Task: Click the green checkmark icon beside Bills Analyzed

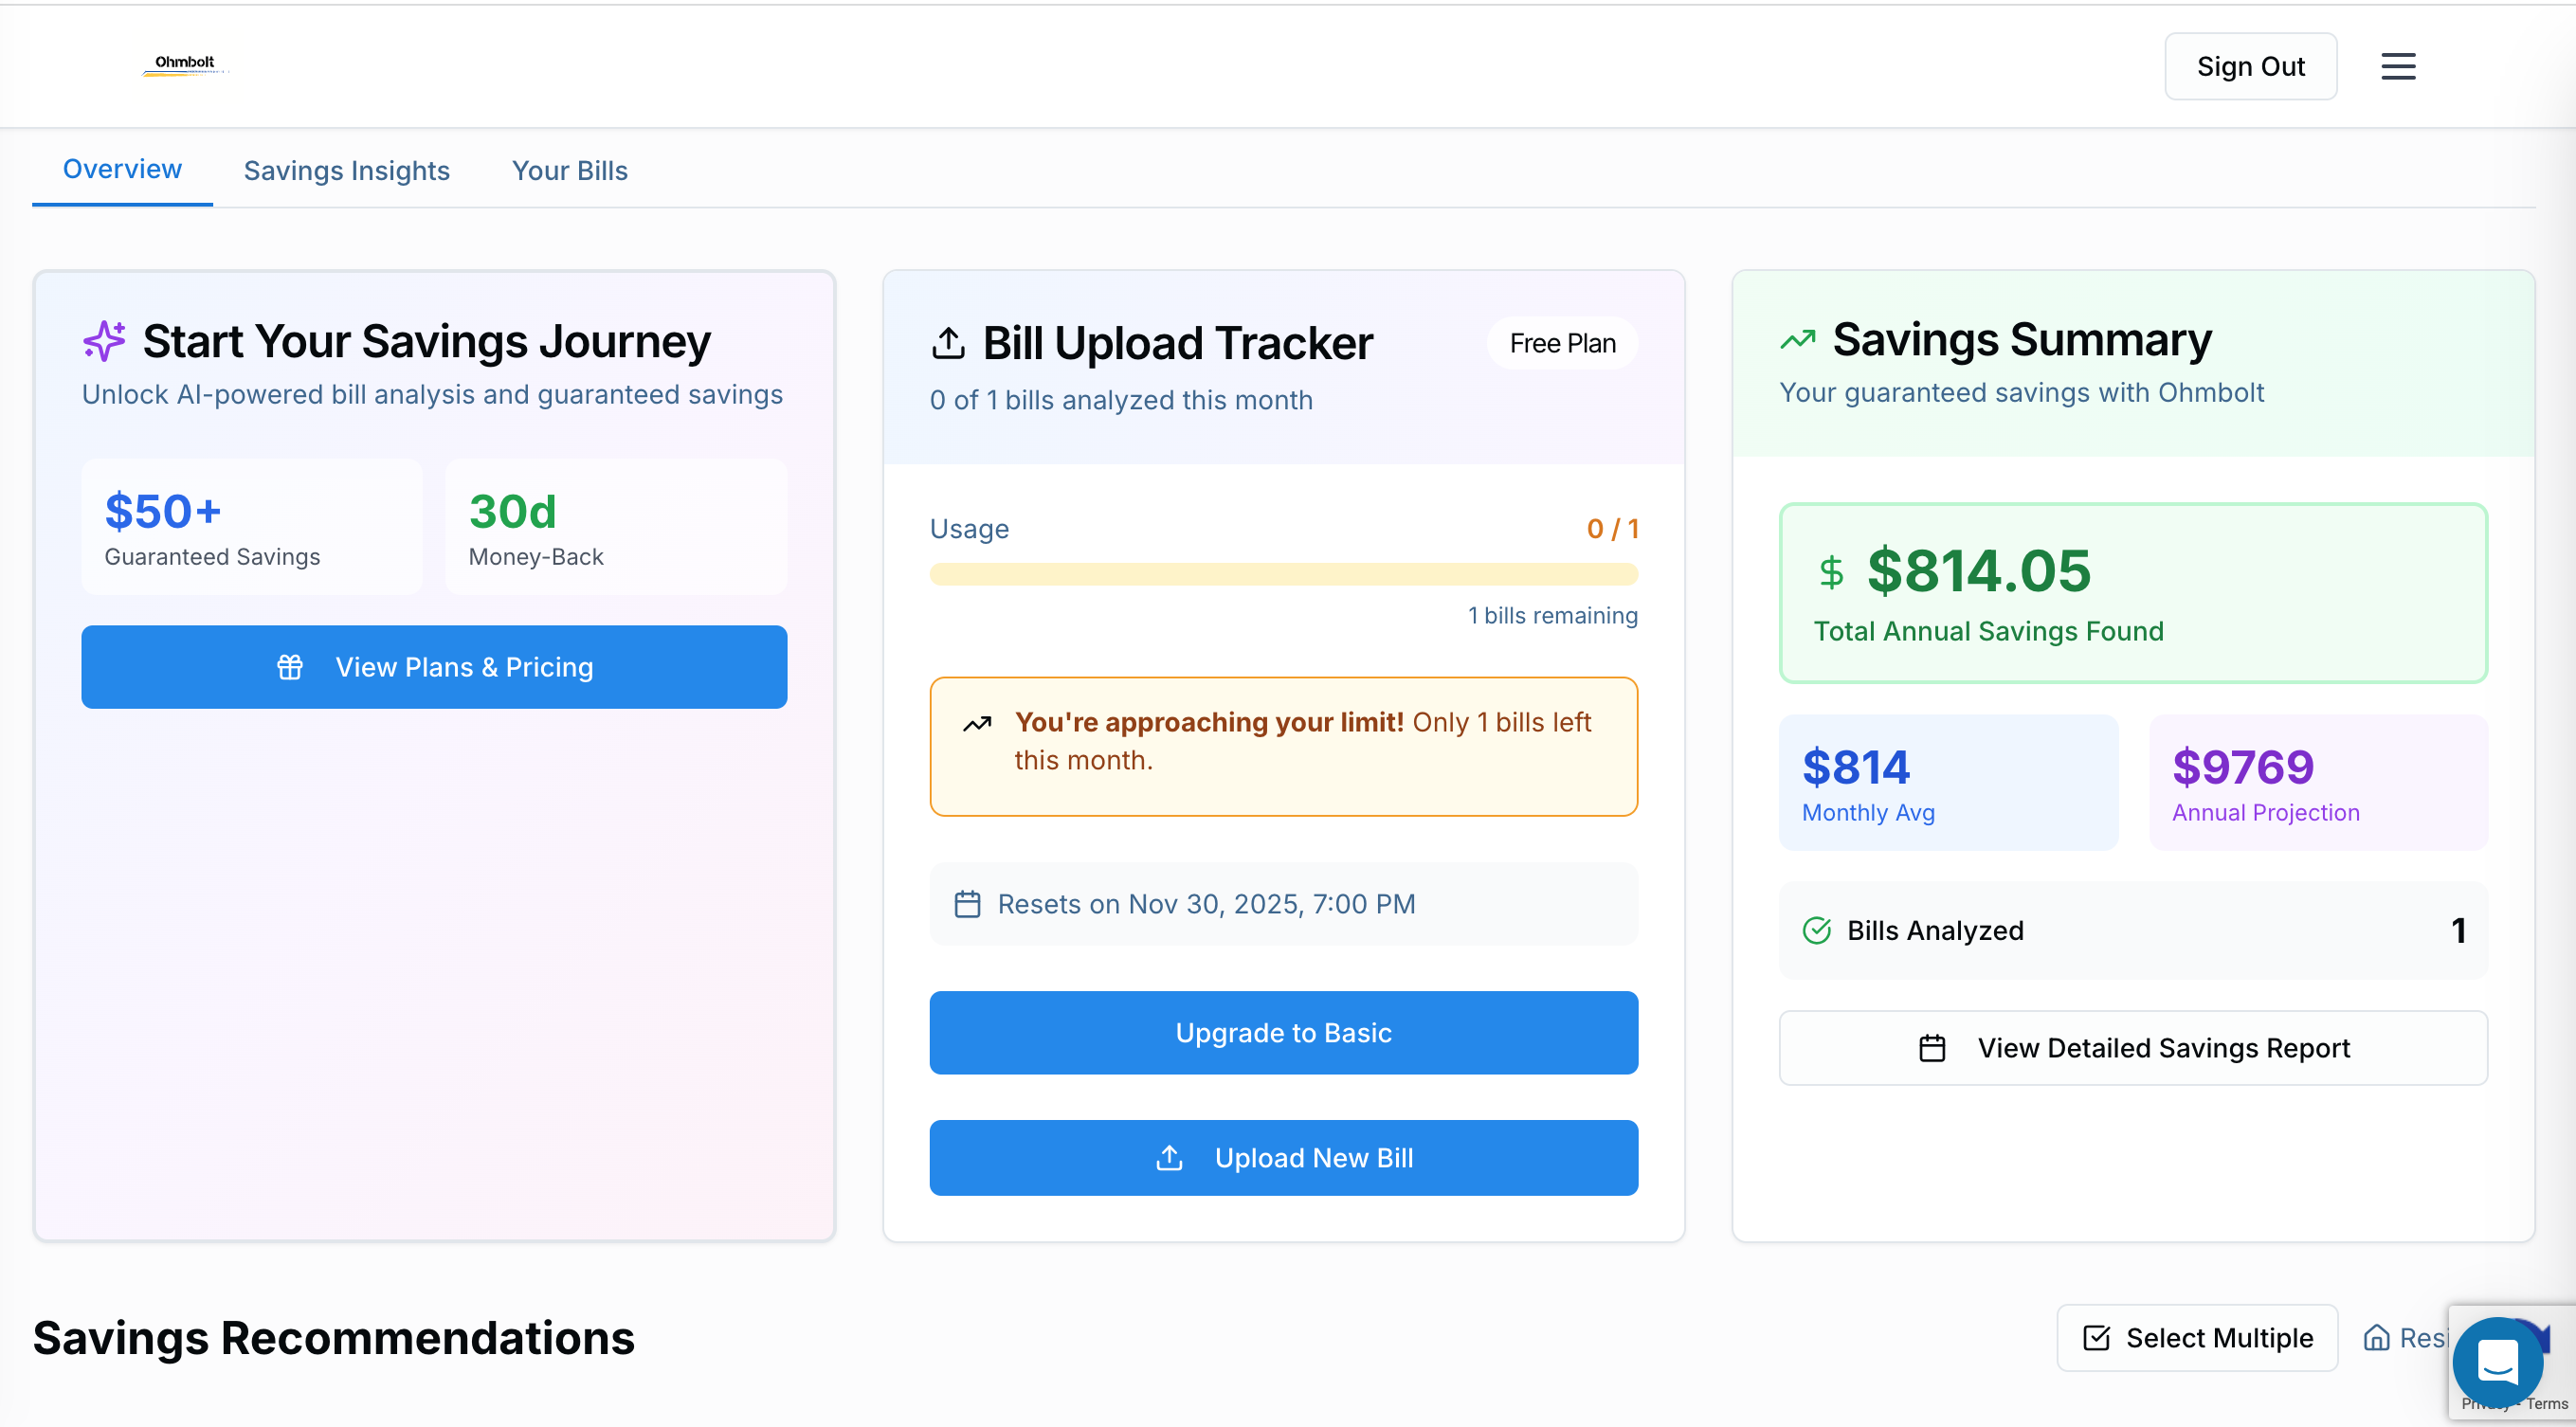Action: pyautogui.click(x=1816, y=930)
